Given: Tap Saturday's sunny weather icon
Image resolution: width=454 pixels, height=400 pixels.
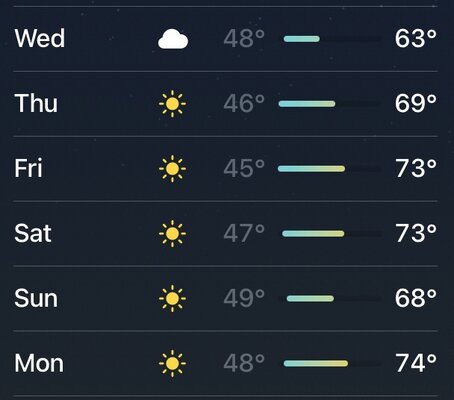Looking at the screenshot, I should click(172, 233).
